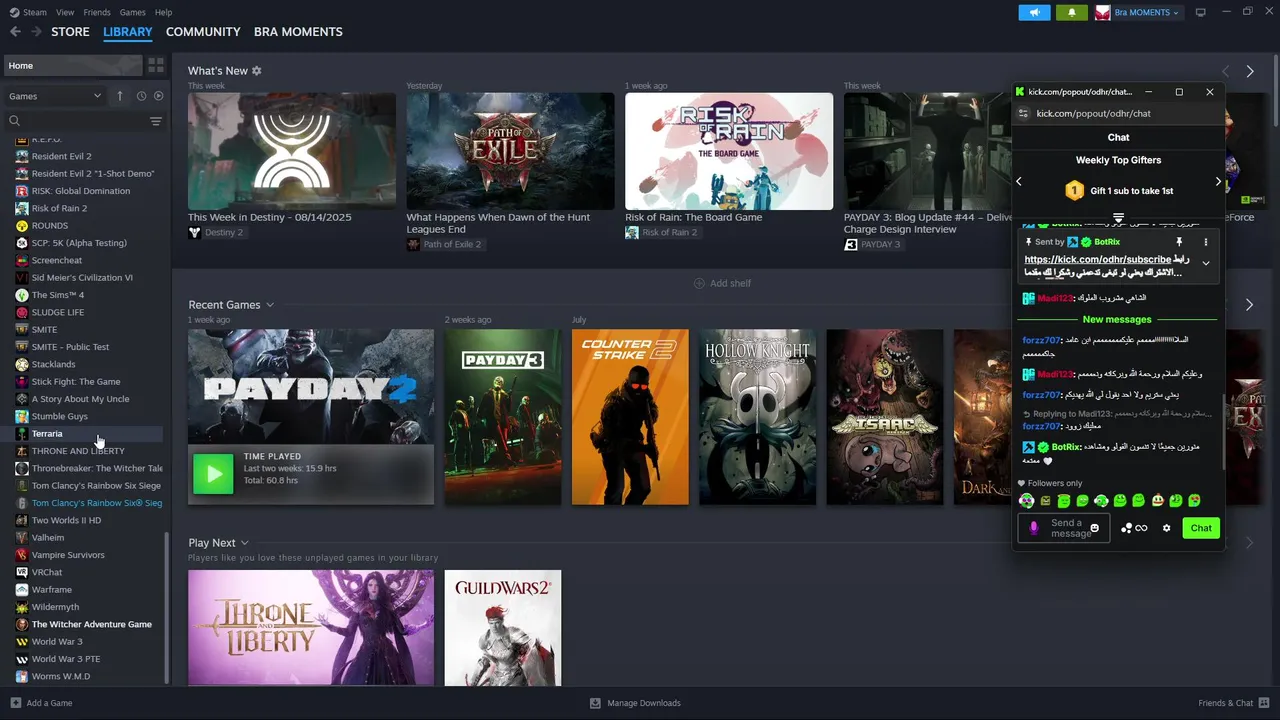Click the library game list scrollbar

pyautogui.click(x=167, y=608)
